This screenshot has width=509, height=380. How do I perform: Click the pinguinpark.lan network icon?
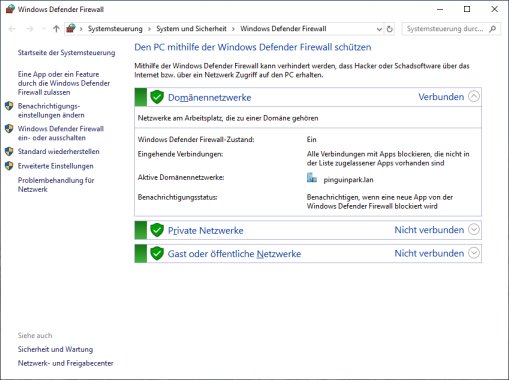(312, 178)
